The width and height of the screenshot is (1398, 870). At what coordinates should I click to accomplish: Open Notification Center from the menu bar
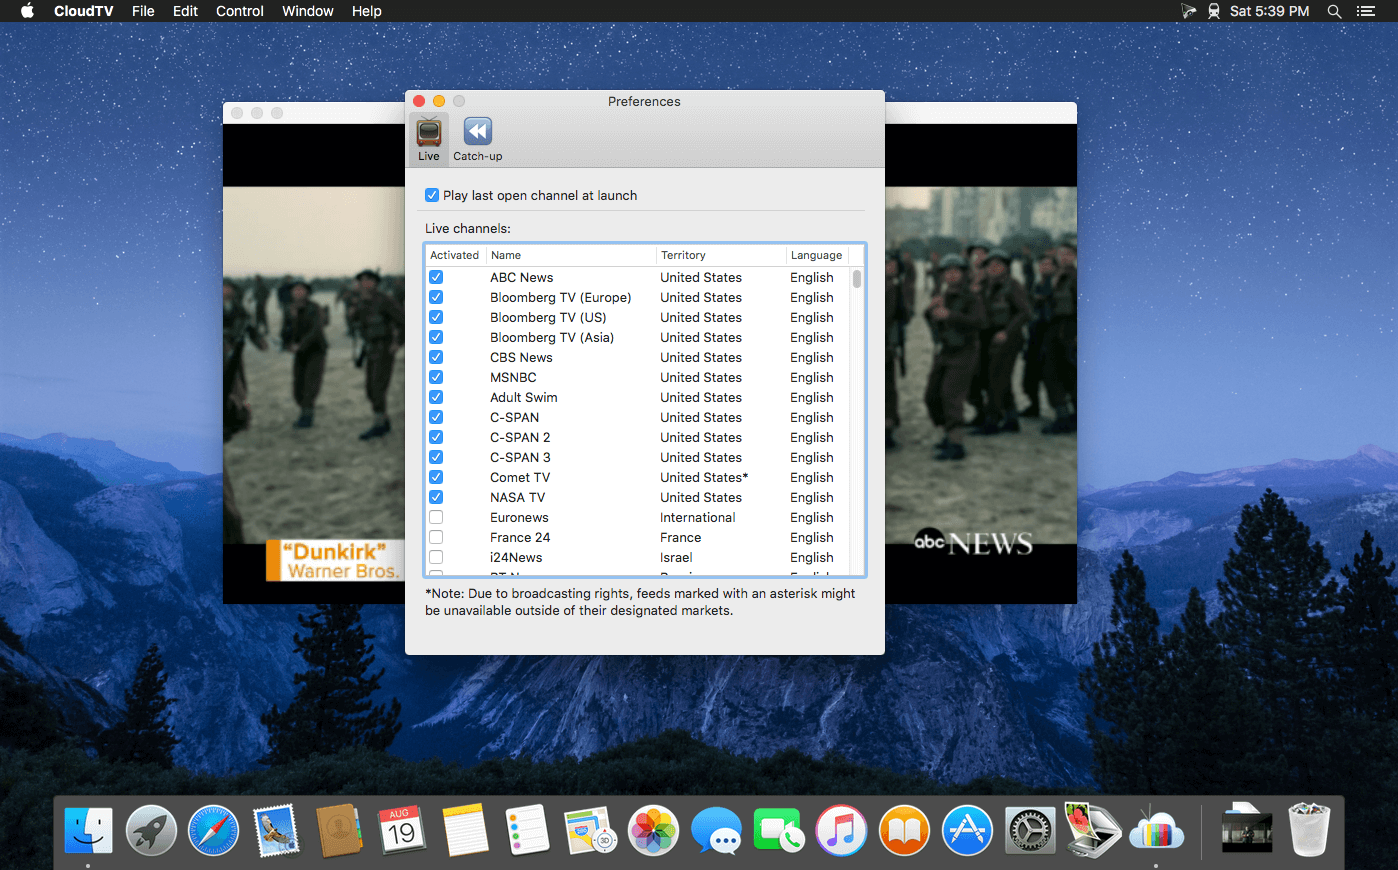click(1366, 11)
